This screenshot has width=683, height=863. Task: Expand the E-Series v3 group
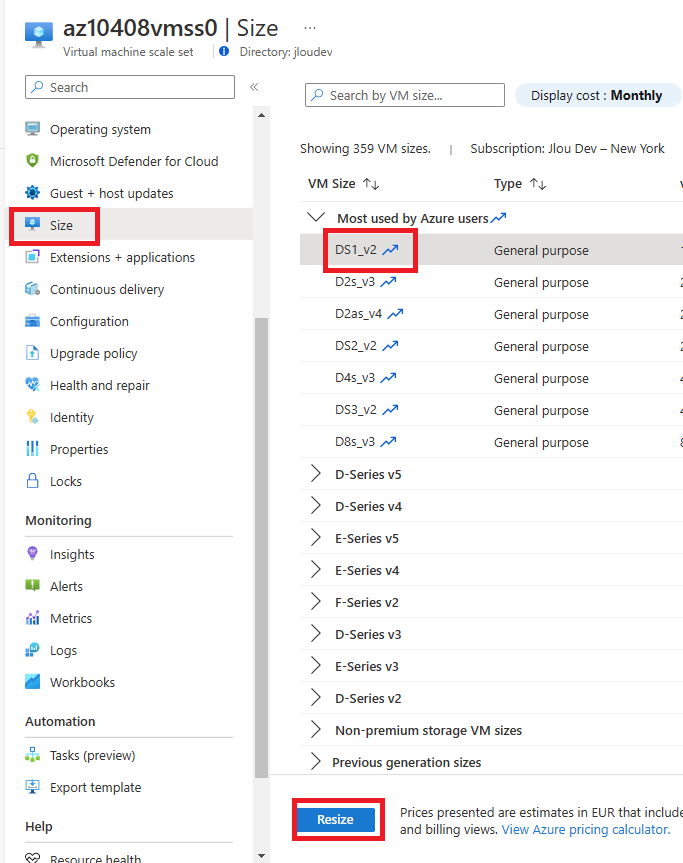point(315,665)
